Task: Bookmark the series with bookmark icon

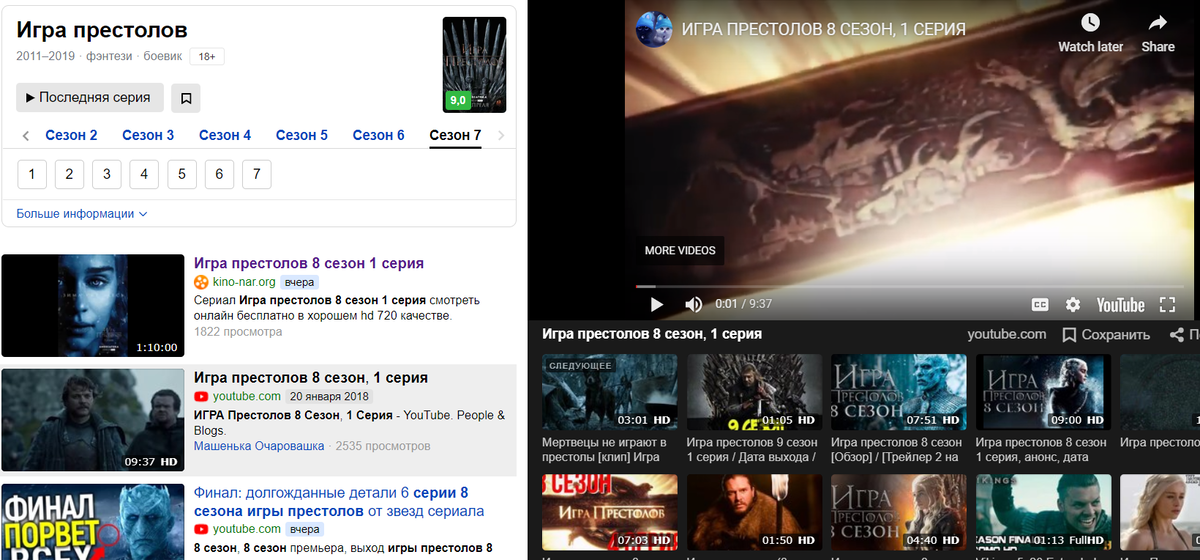Action: (186, 98)
